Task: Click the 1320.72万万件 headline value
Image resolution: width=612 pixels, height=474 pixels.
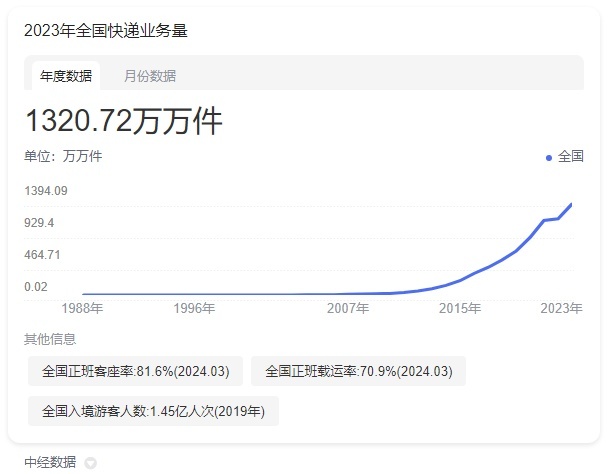Action: click(x=124, y=121)
